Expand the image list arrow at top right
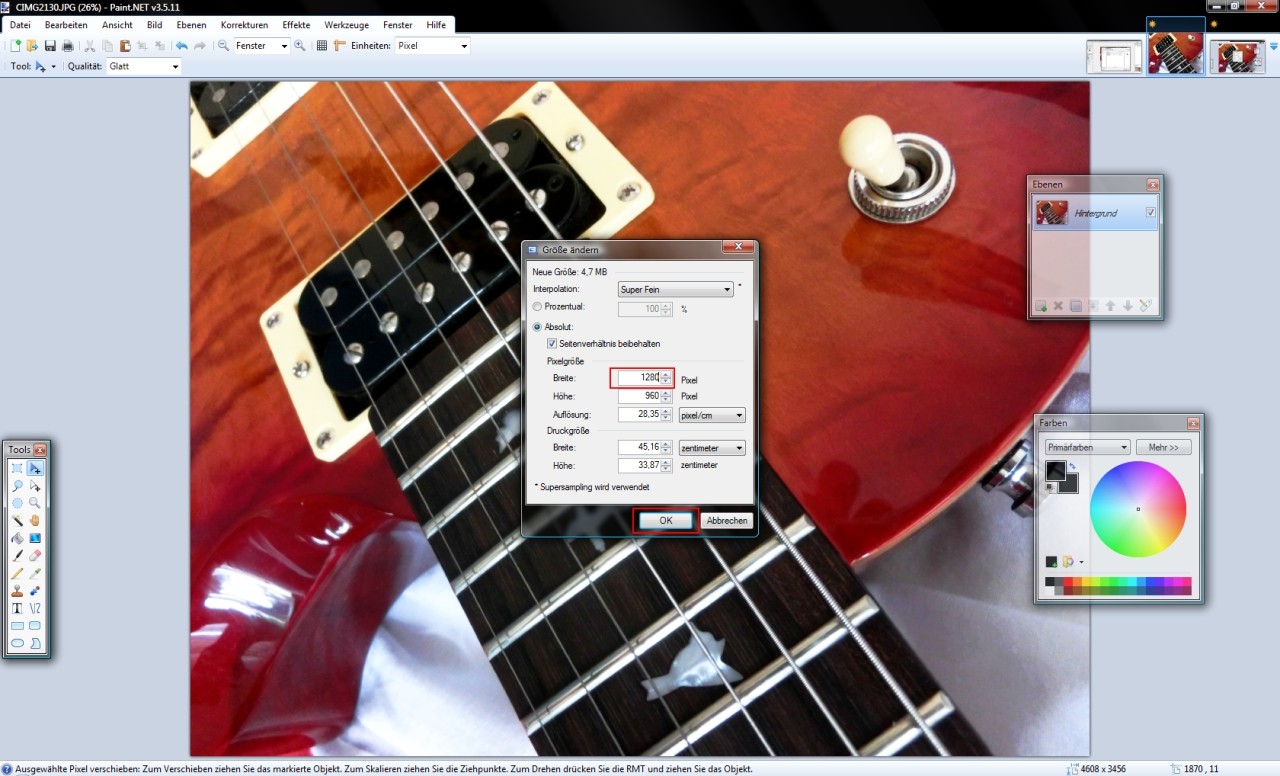The width and height of the screenshot is (1280, 776). 1273,46
